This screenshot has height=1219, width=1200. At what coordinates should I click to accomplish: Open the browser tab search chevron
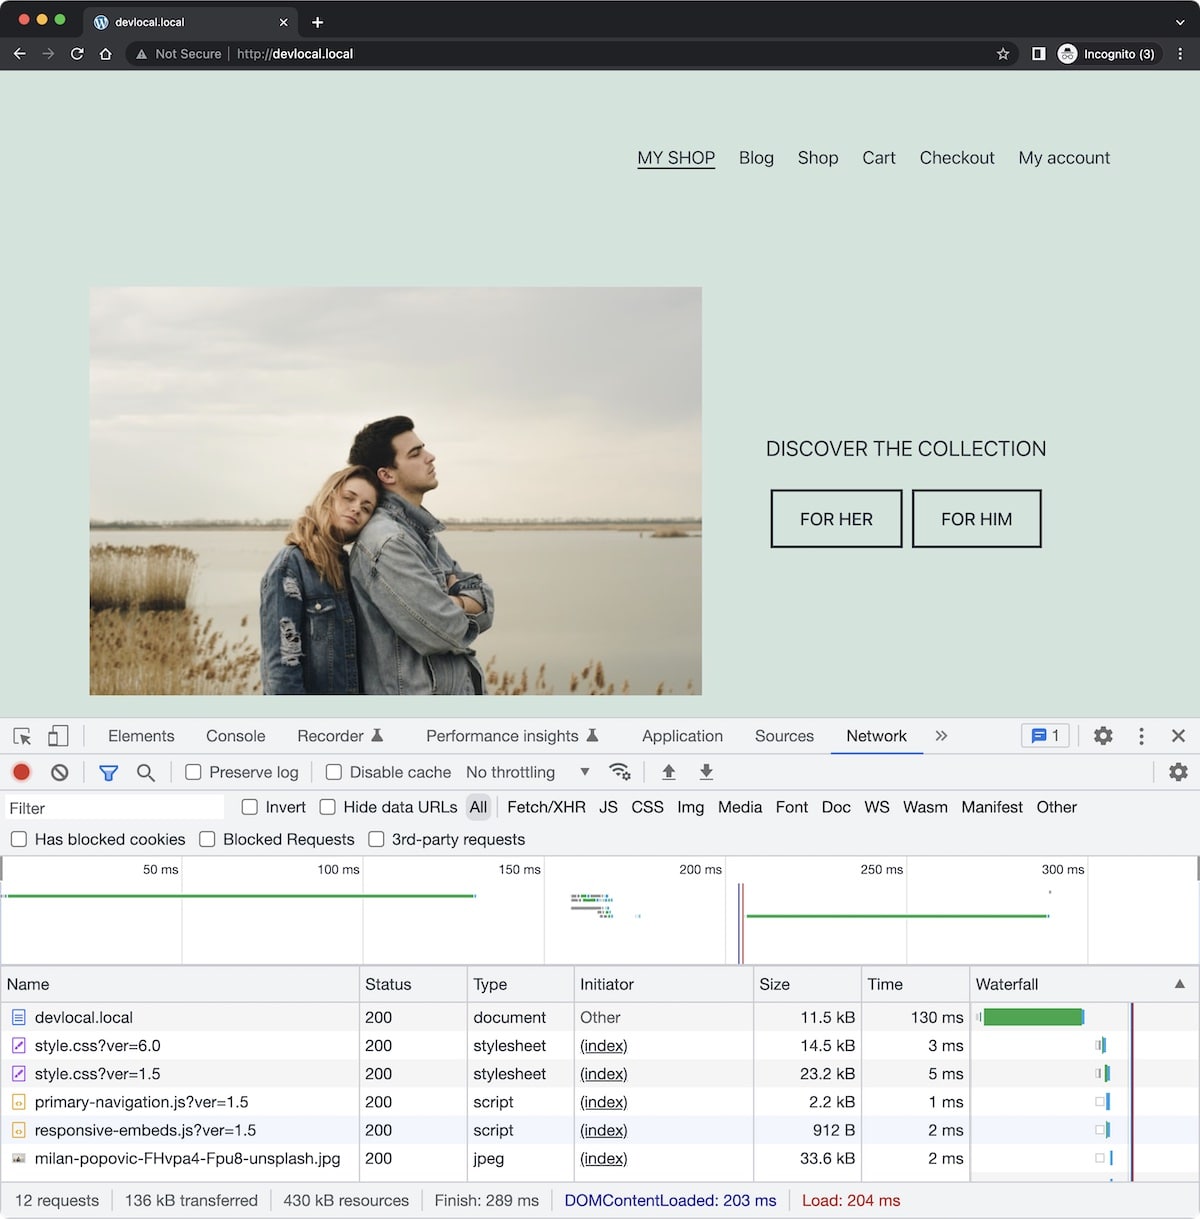click(x=1180, y=22)
